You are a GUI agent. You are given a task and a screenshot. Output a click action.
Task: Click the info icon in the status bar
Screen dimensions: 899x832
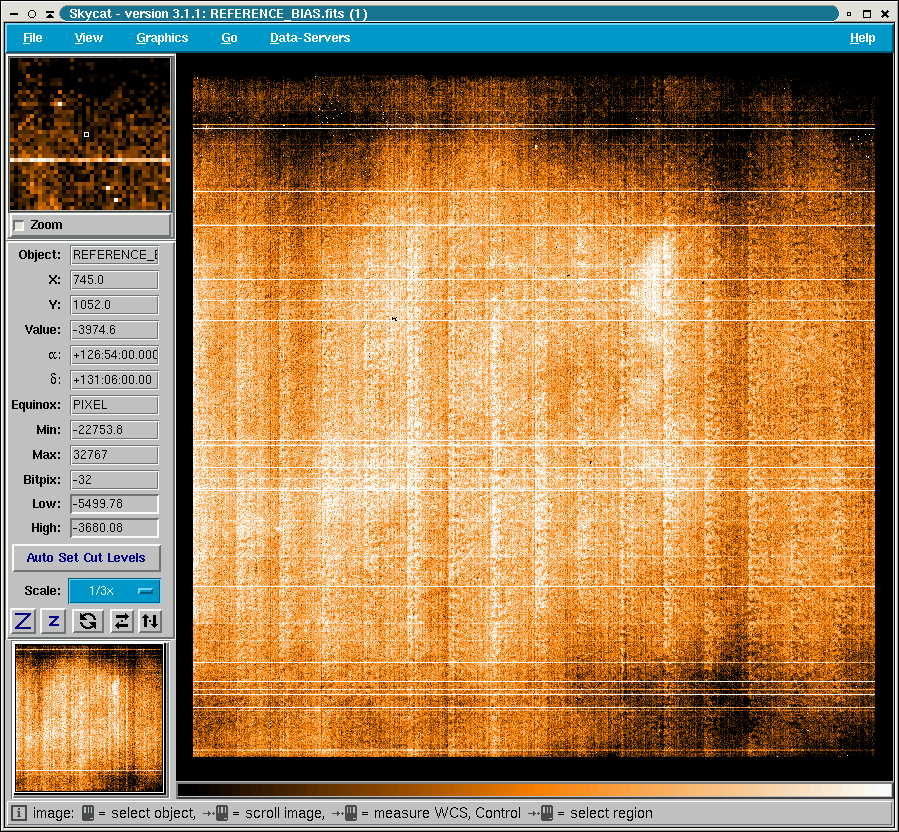pos(19,813)
